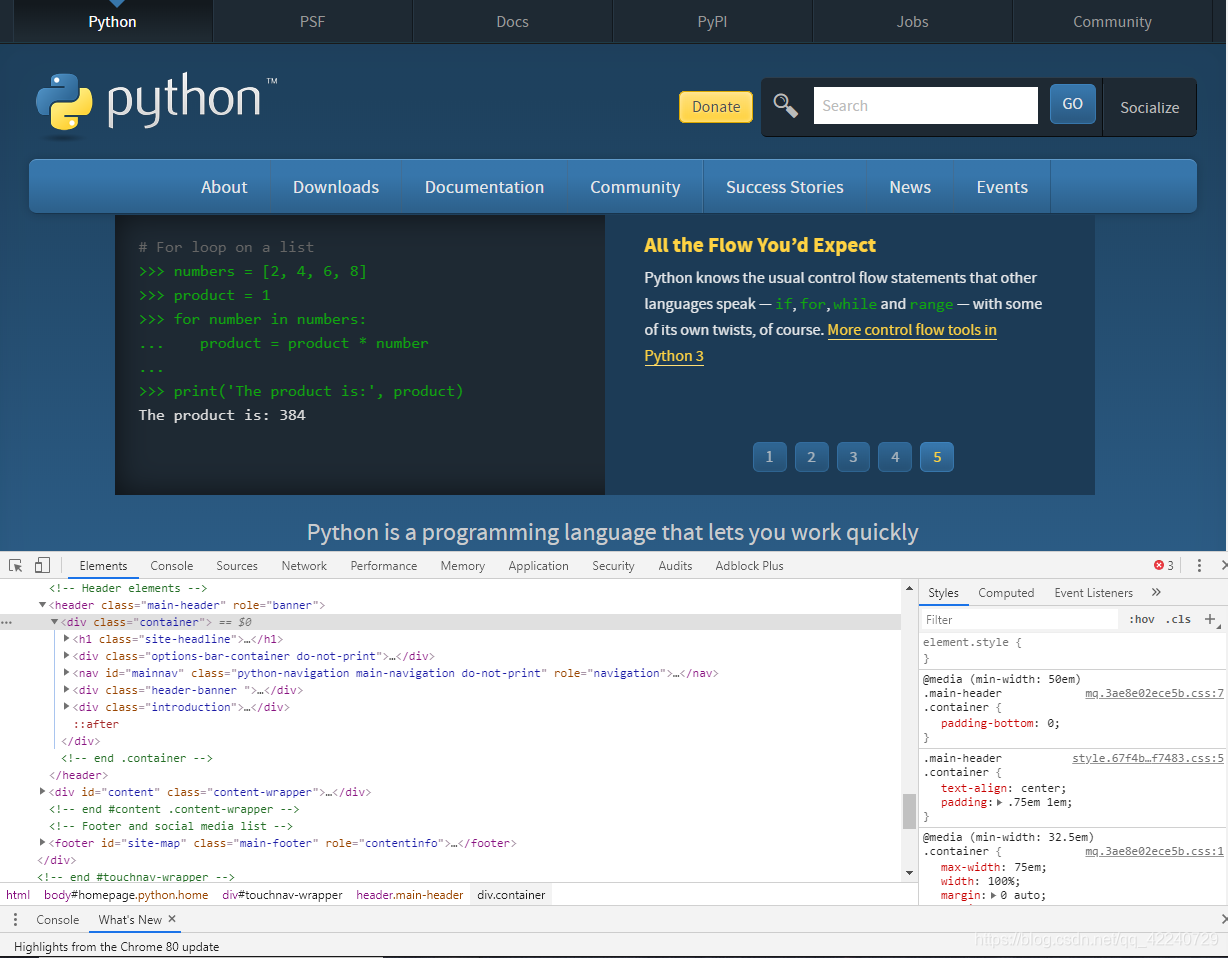Click the GO search button
This screenshot has width=1228, height=958.
pos(1073,104)
